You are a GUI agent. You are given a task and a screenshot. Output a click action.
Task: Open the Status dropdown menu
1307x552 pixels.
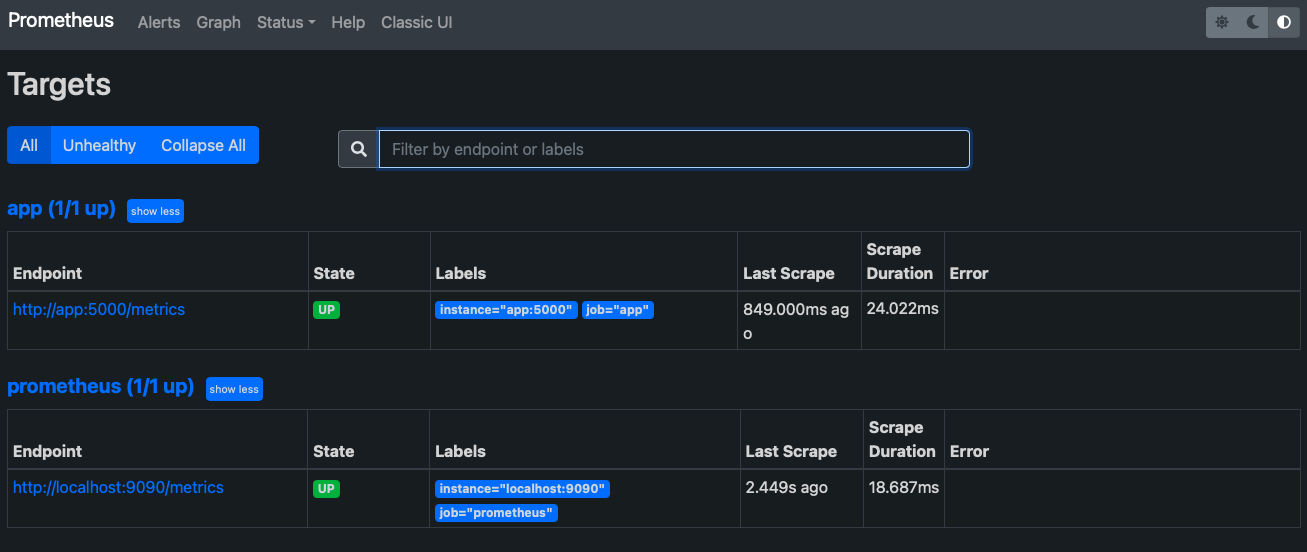286,22
